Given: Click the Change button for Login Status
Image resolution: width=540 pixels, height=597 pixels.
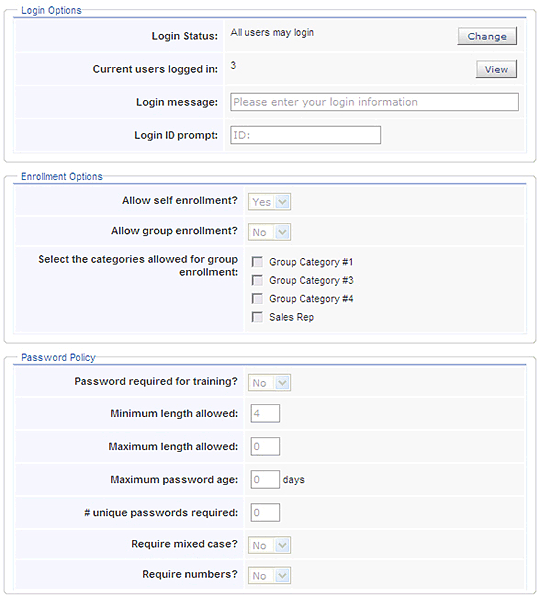Looking at the screenshot, I should (x=487, y=36).
